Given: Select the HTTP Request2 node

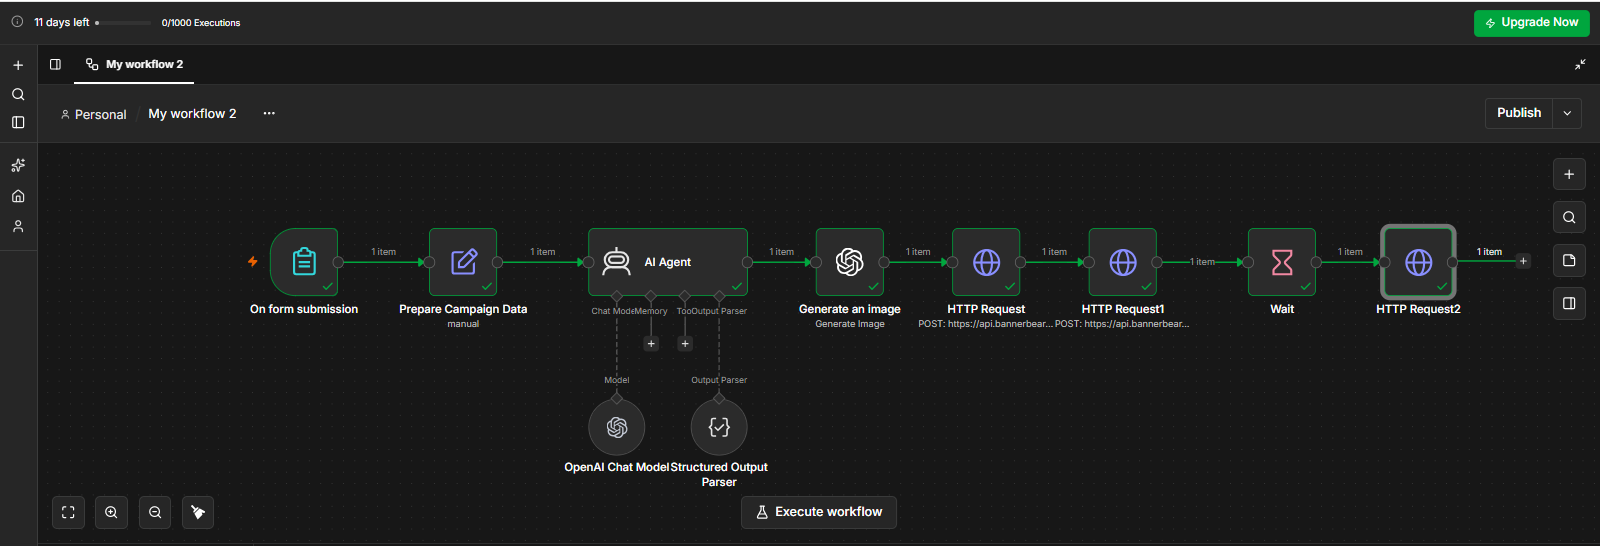Looking at the screenshot, I should [1418, 262].
